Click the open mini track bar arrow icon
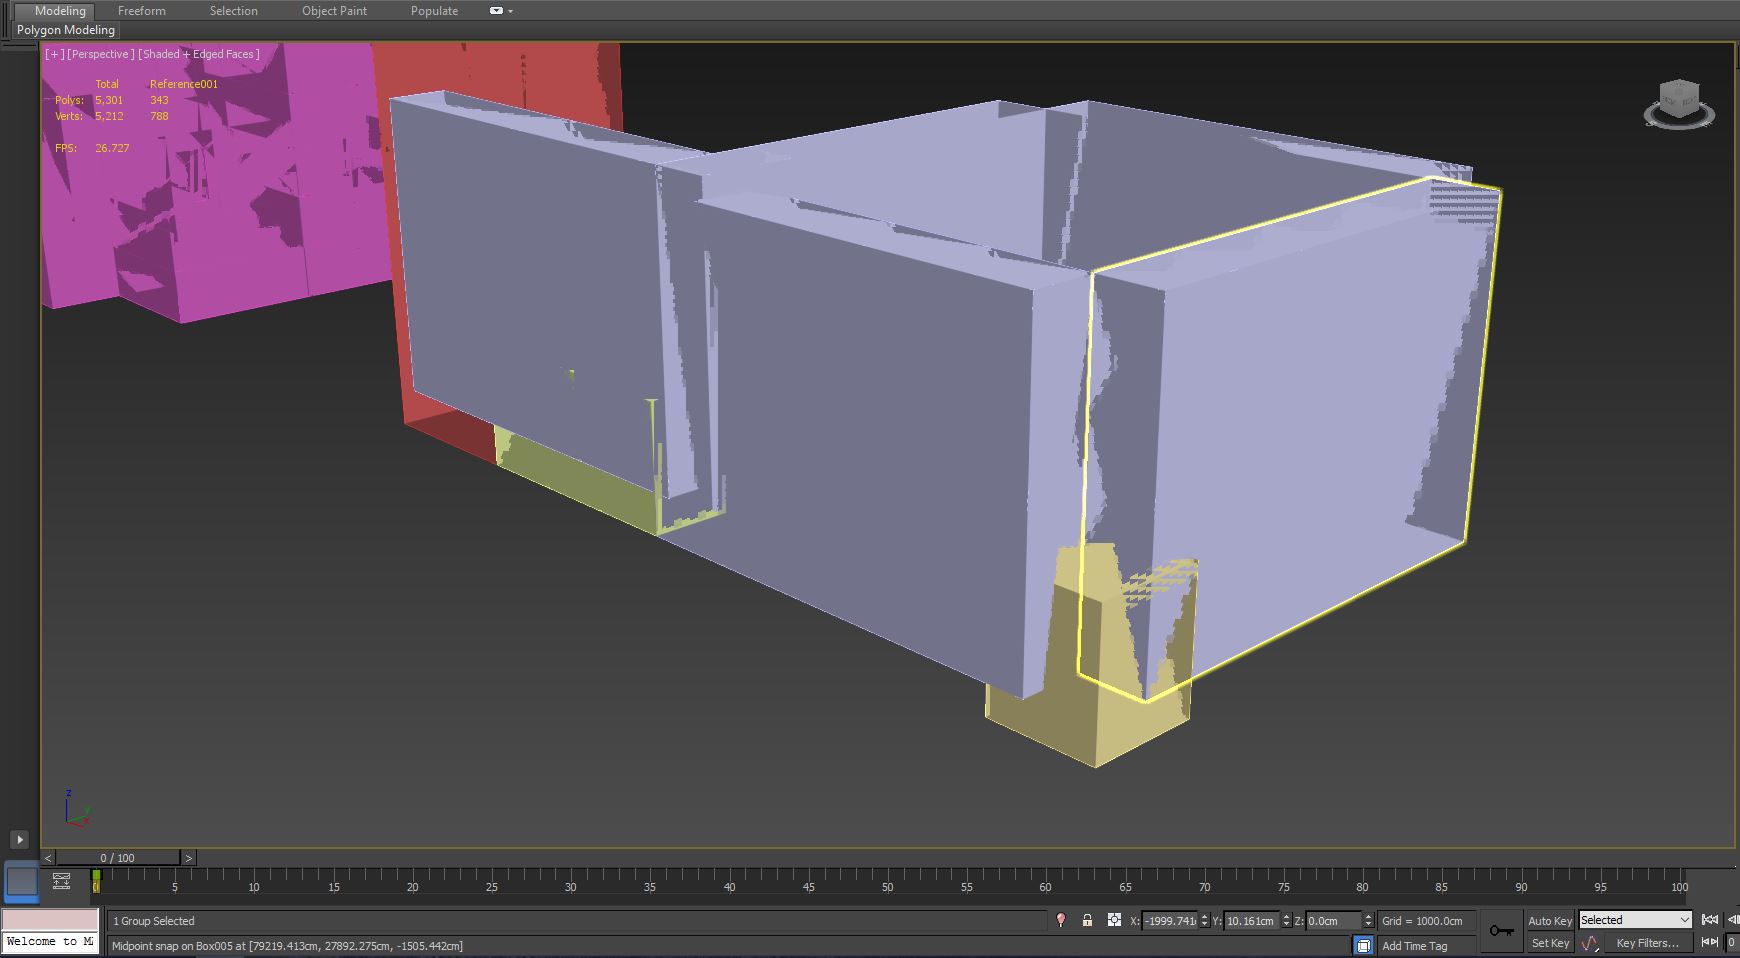Screen dimensions: 1740x958 pos(19,840)
